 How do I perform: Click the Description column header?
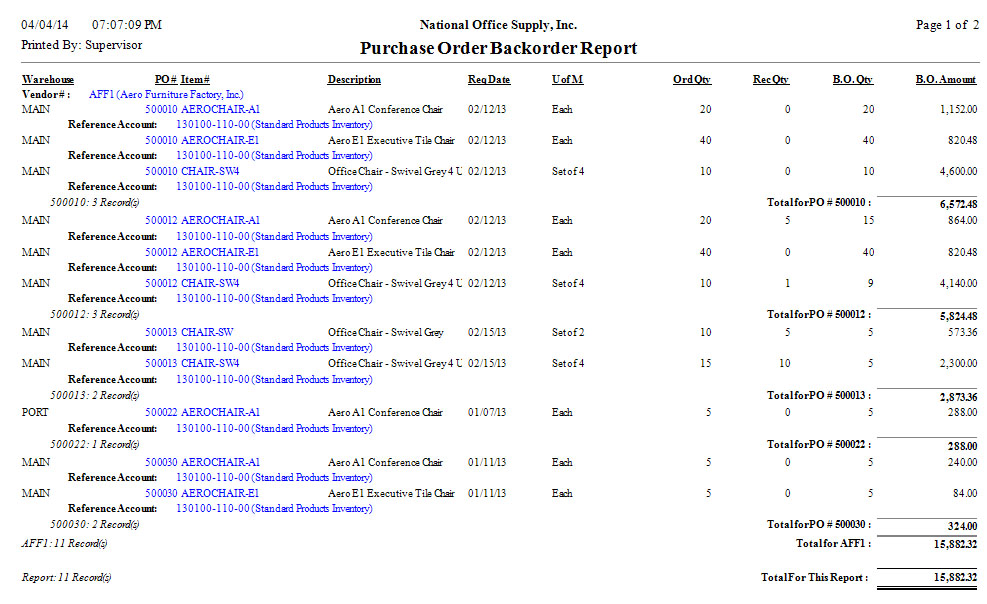coord(354,79)
